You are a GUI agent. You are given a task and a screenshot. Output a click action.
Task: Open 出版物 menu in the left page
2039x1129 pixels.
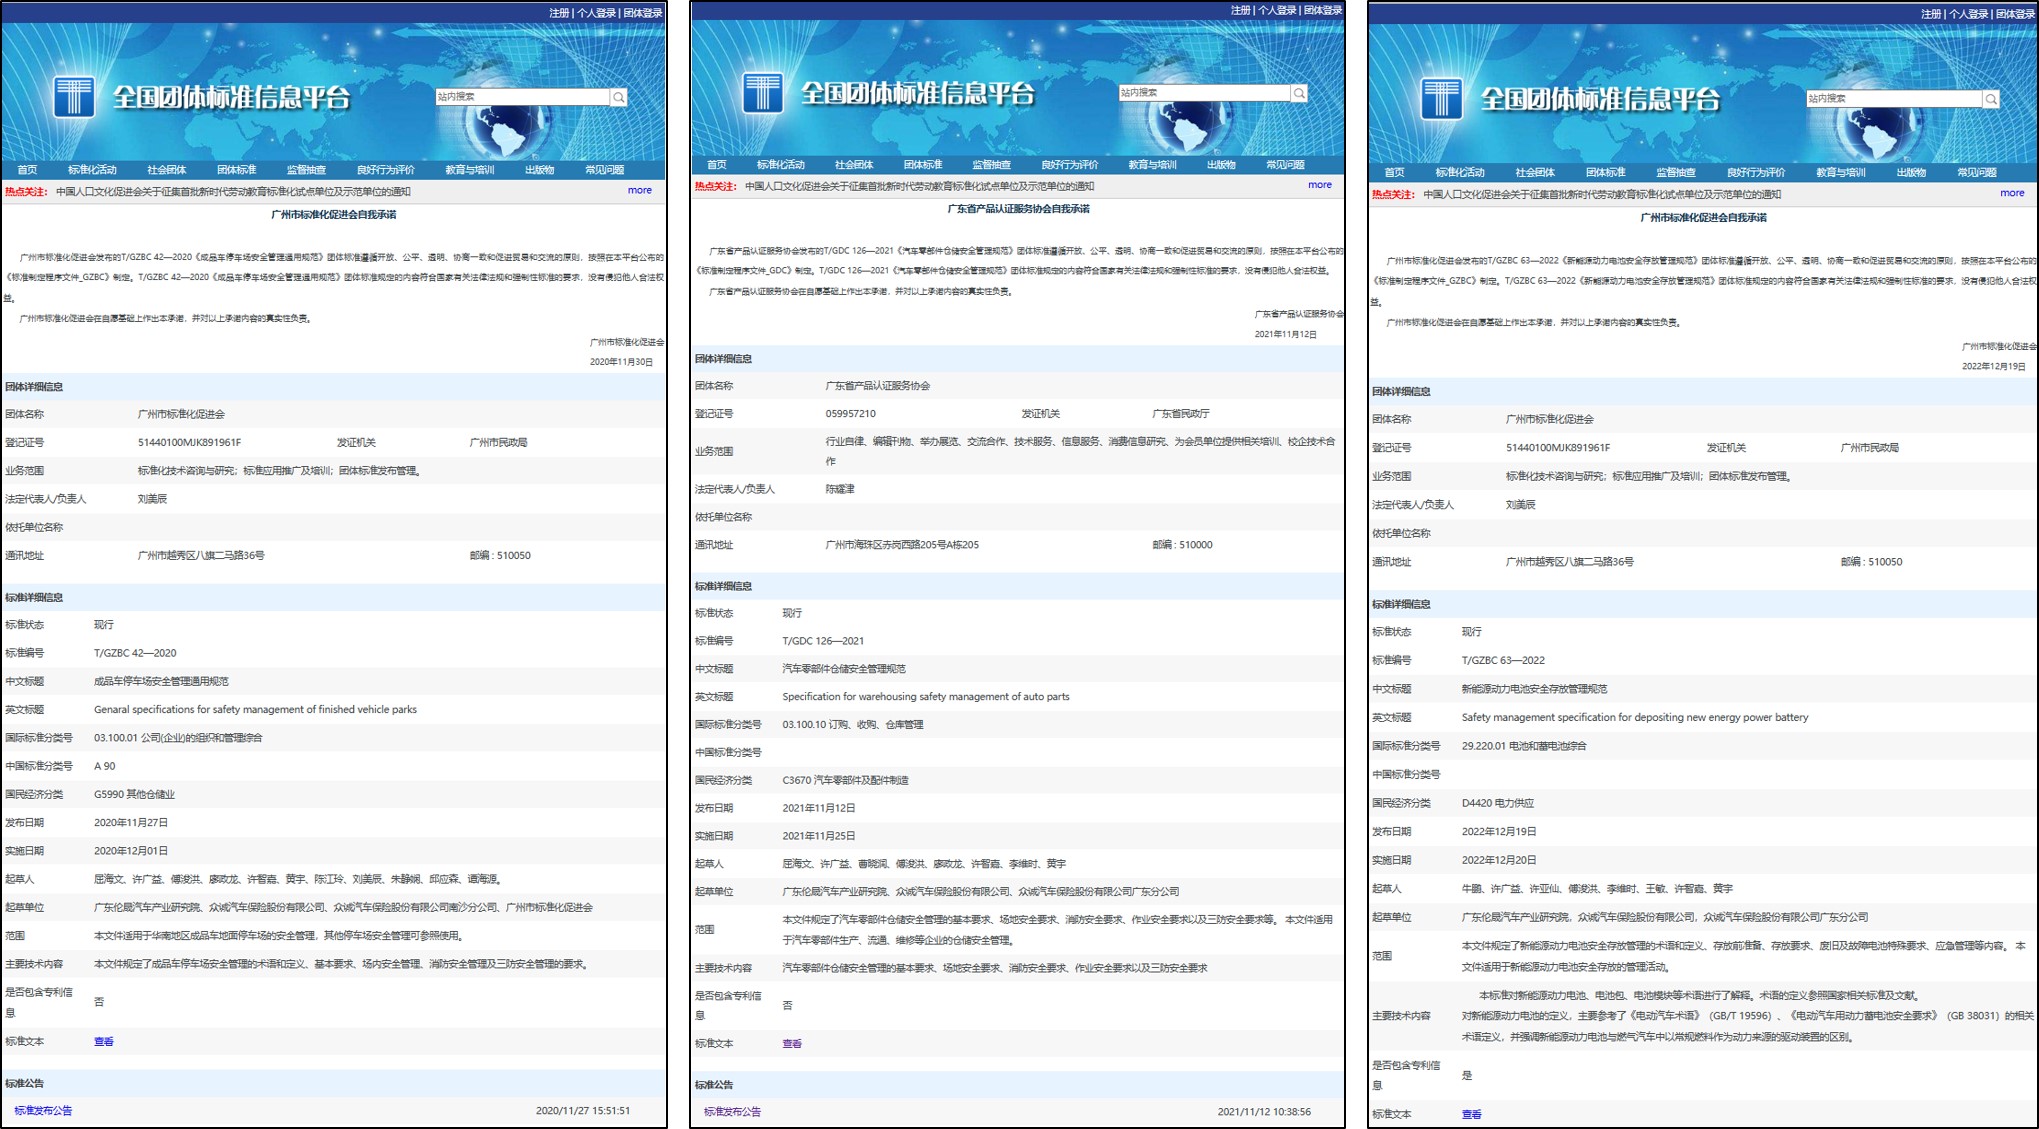tap(539, 170)
